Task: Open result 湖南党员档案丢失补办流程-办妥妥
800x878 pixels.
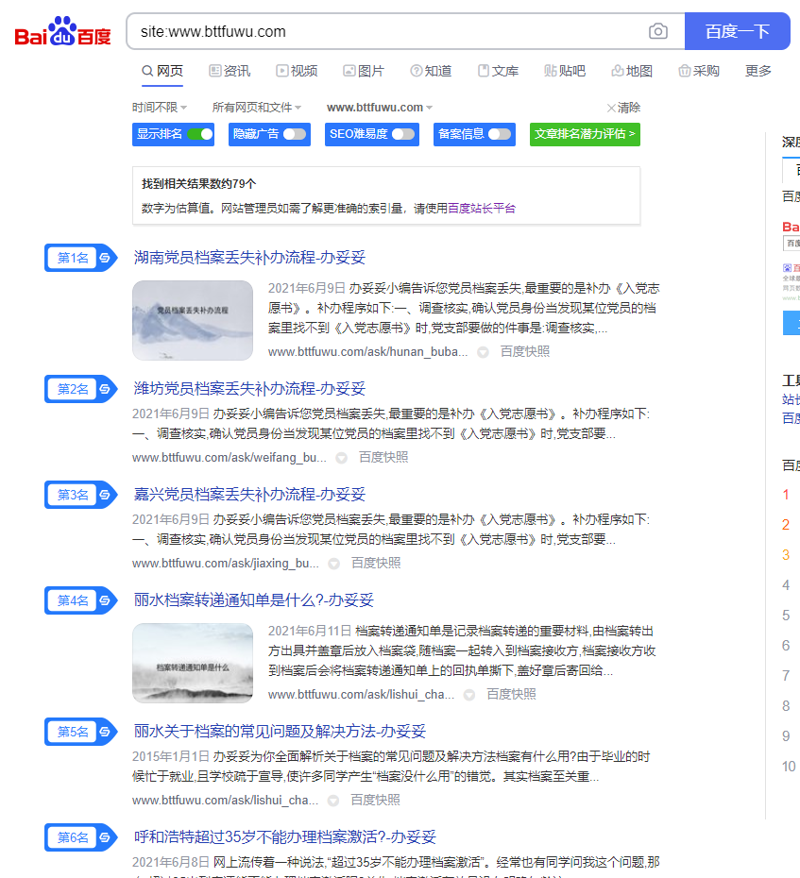Action: (250, 258)
